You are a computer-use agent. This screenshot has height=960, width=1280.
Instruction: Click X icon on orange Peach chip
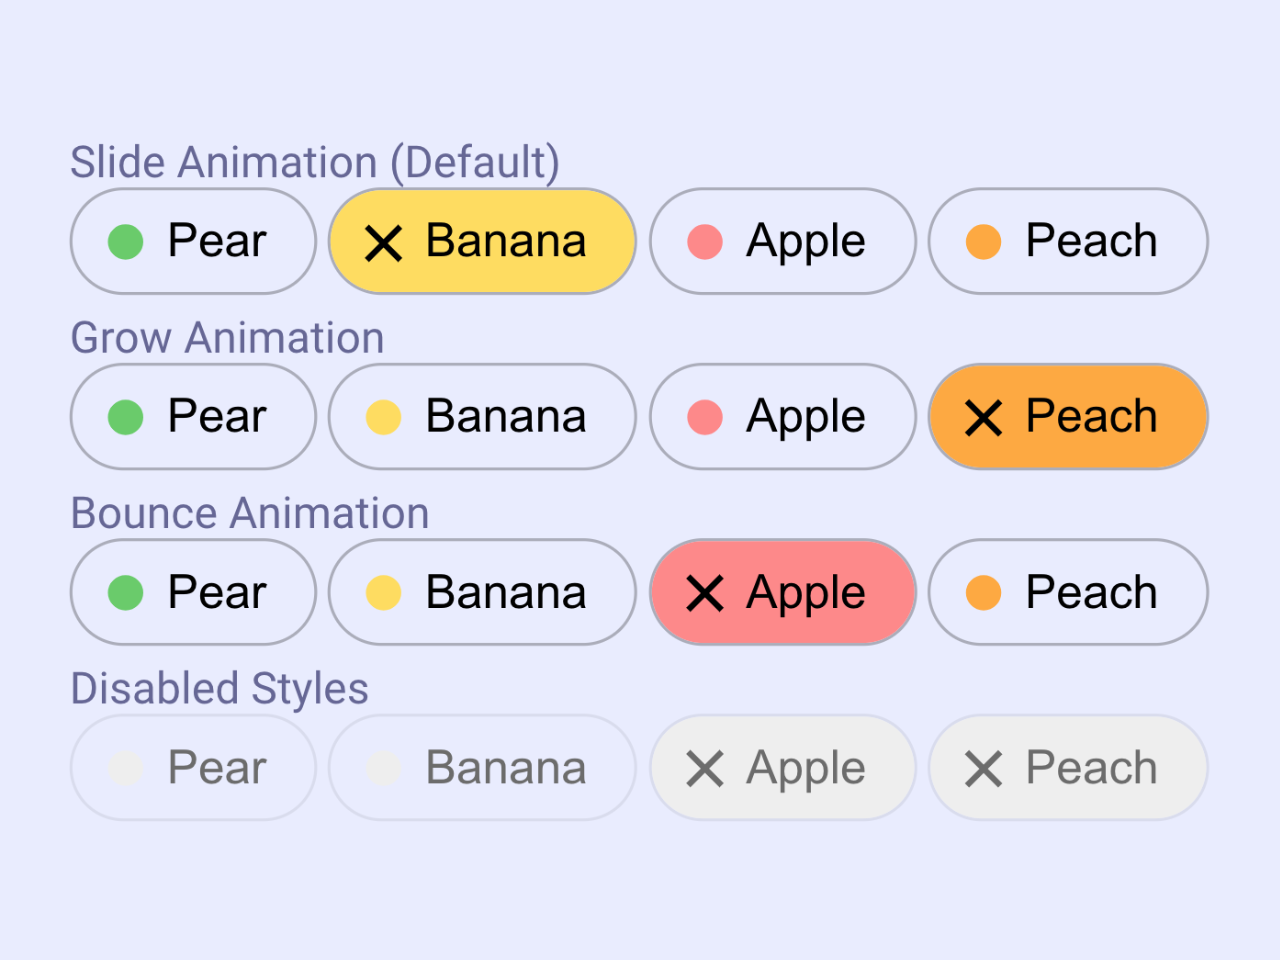click(x=983, y=417)
